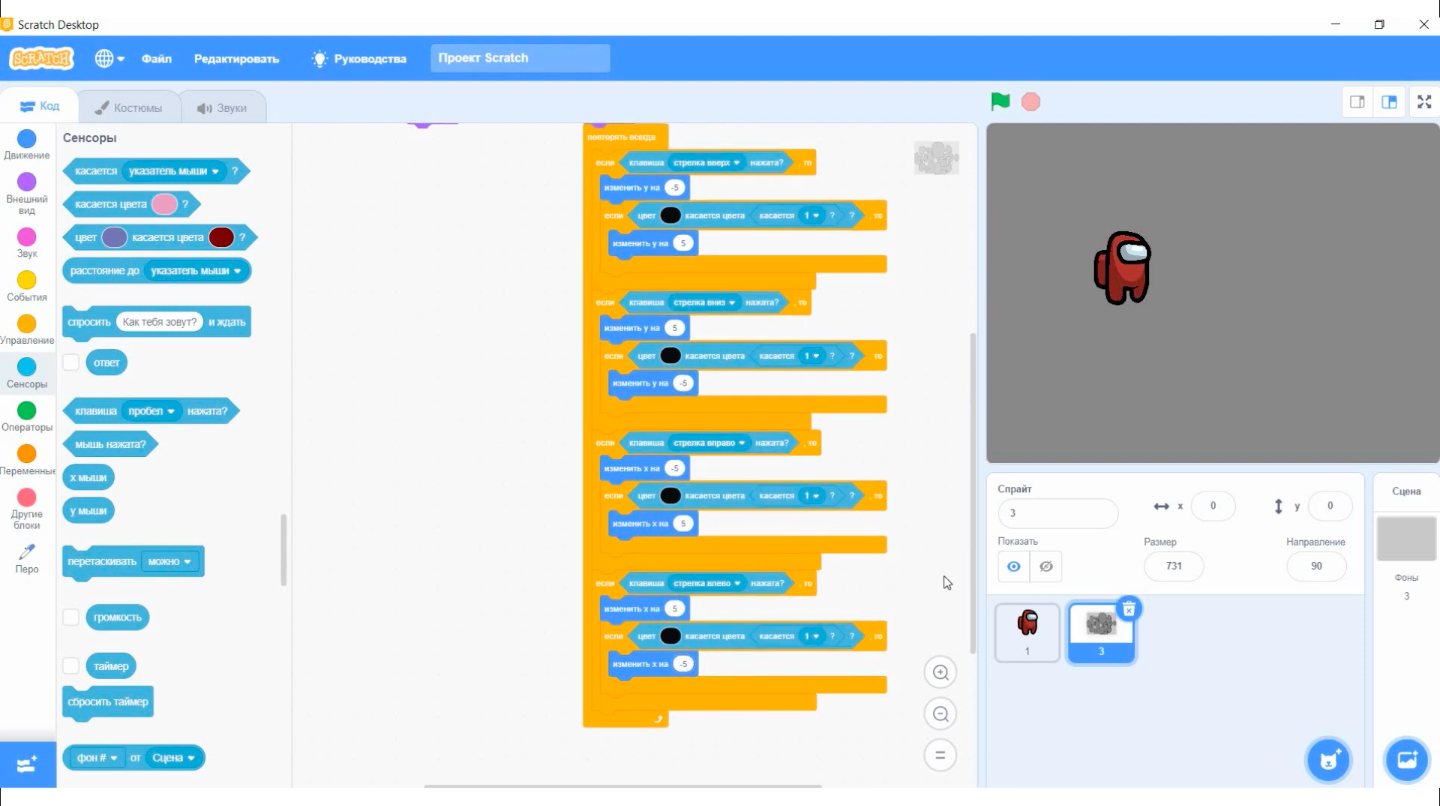Open пробел key dropdown in palette

(x=152, y=411)
